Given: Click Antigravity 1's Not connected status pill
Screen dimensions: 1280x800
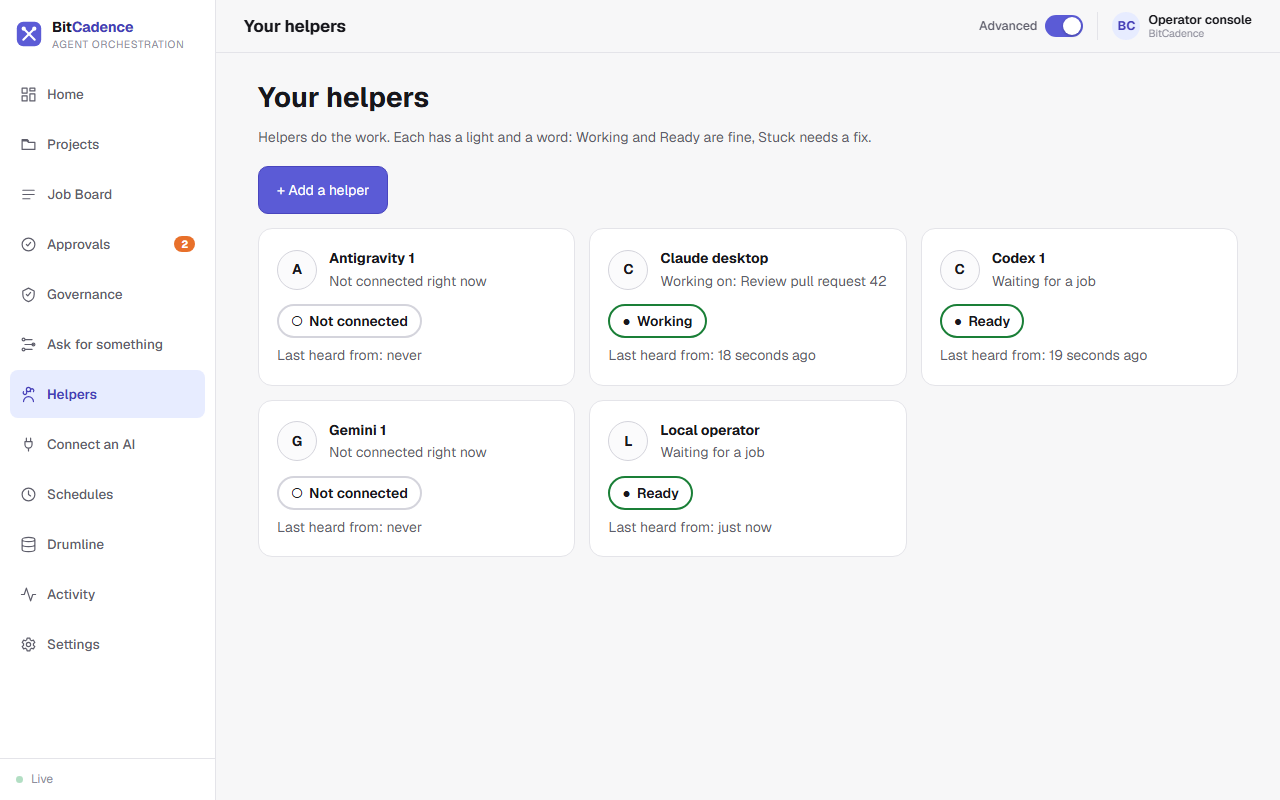Looking at the screenshot, I should click(349, 321).
